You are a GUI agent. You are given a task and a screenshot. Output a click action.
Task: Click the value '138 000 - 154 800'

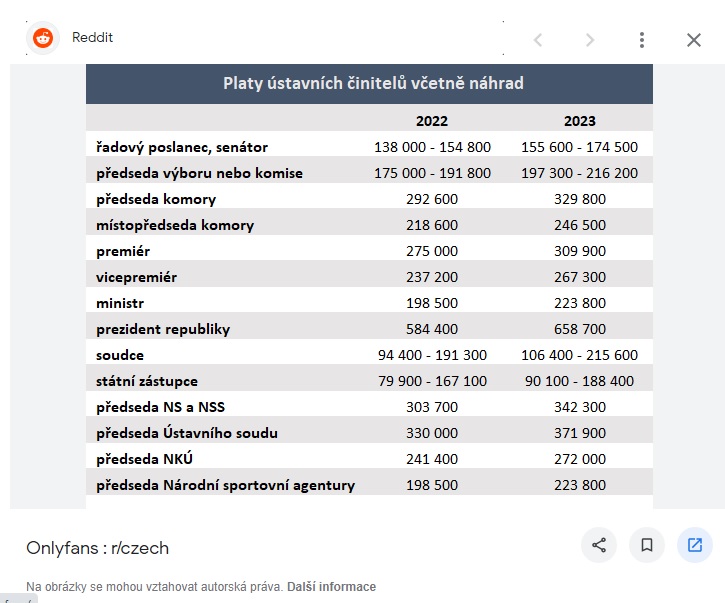coord(432,147)
